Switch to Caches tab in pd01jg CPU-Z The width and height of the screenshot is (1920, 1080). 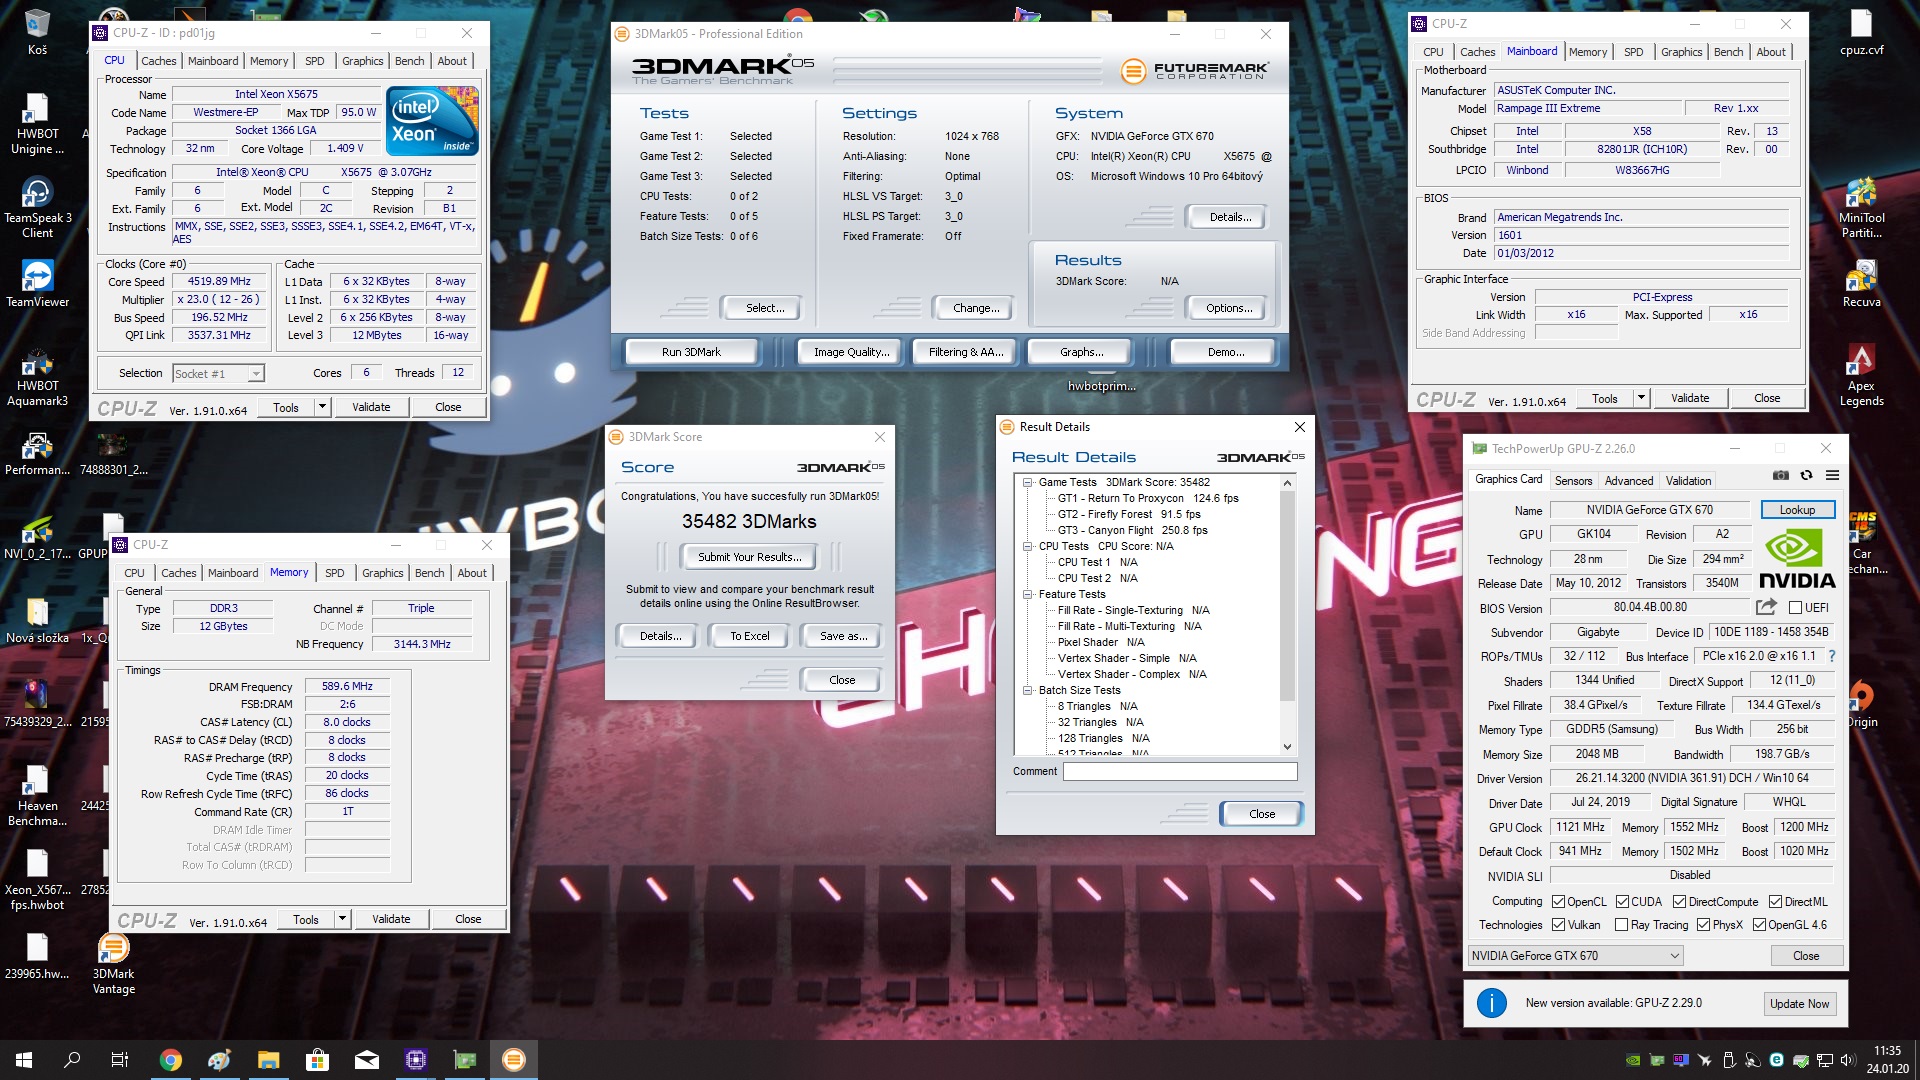pos(158,61)
